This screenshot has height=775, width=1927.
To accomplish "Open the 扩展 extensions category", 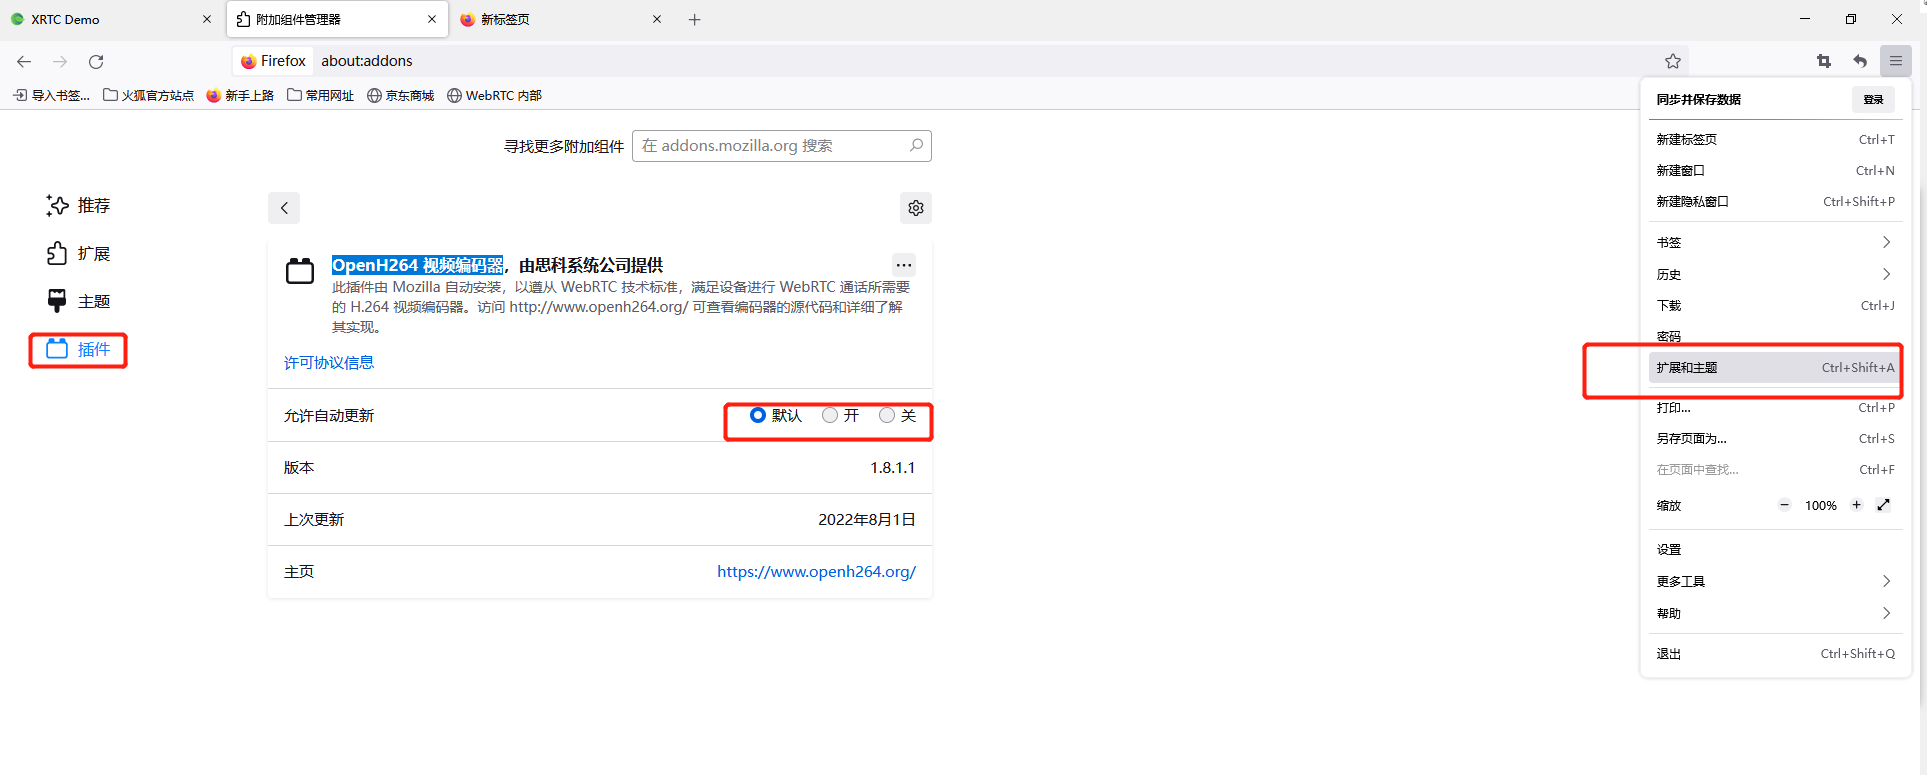I will click(78, 253).
